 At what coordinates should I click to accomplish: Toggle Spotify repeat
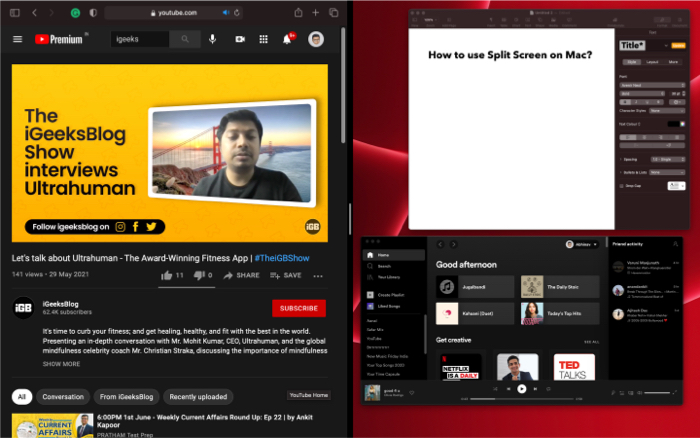click(548, 389)
